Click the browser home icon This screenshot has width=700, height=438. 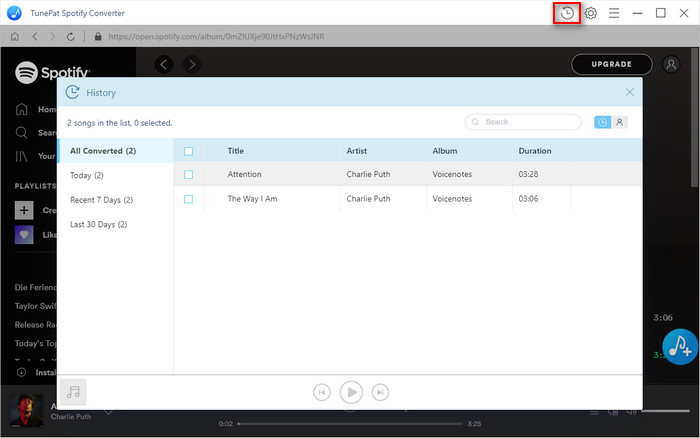pos(15,36)
